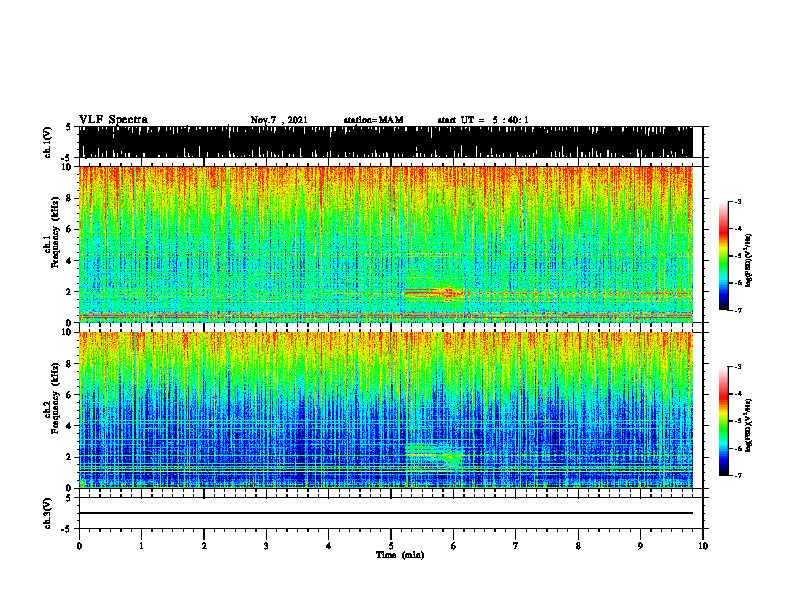Click the "-3" label on ch.2 color bar
792x612 pixels.
(738, 367)
